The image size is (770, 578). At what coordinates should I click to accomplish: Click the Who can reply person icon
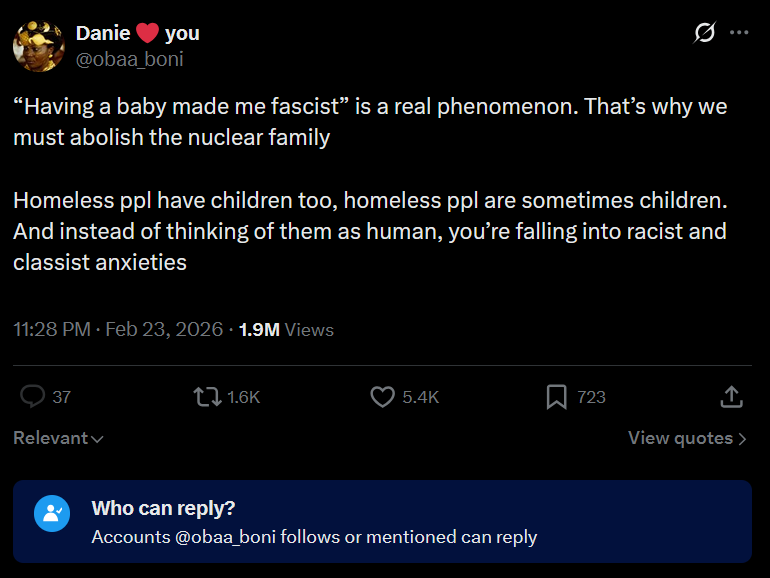[50, 513]
